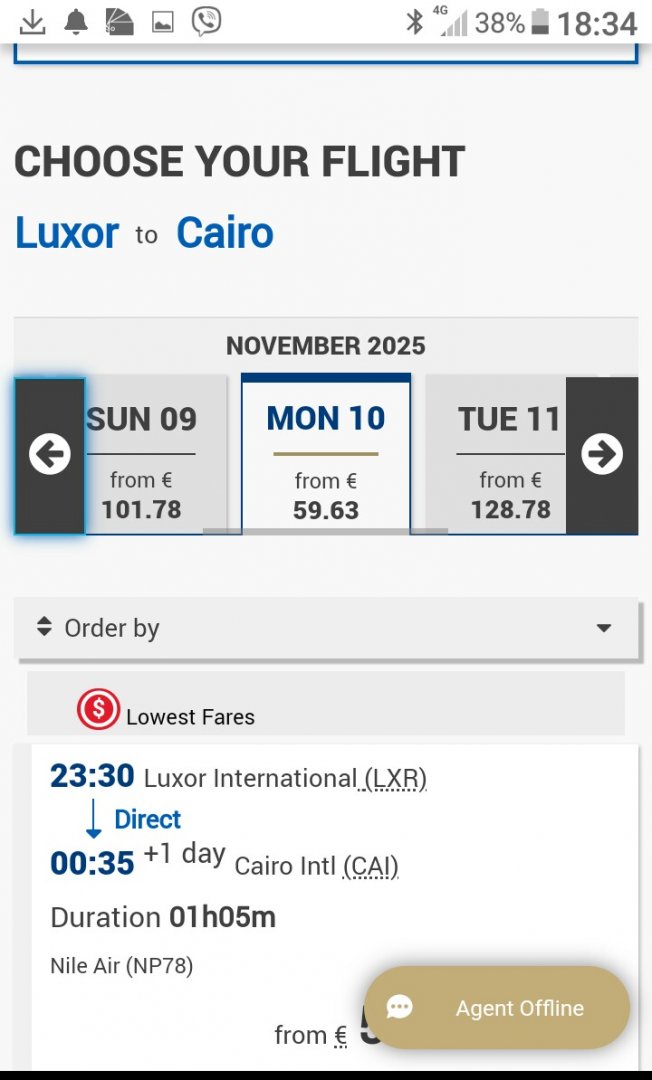Image resolution: width=652 pixels, height=1080 pixels.
Task: Tap the image notification icon
Action: click(162, 21)
